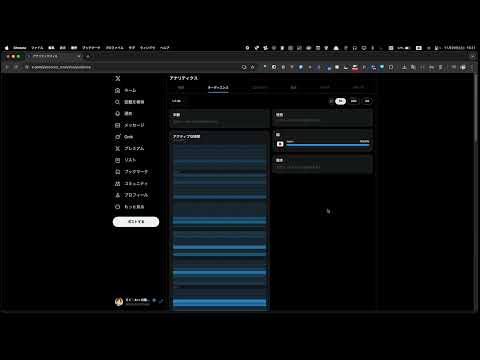Open the search/explore item with magnifier icon
Screen dimensions: 480x360
pos(129,102)
